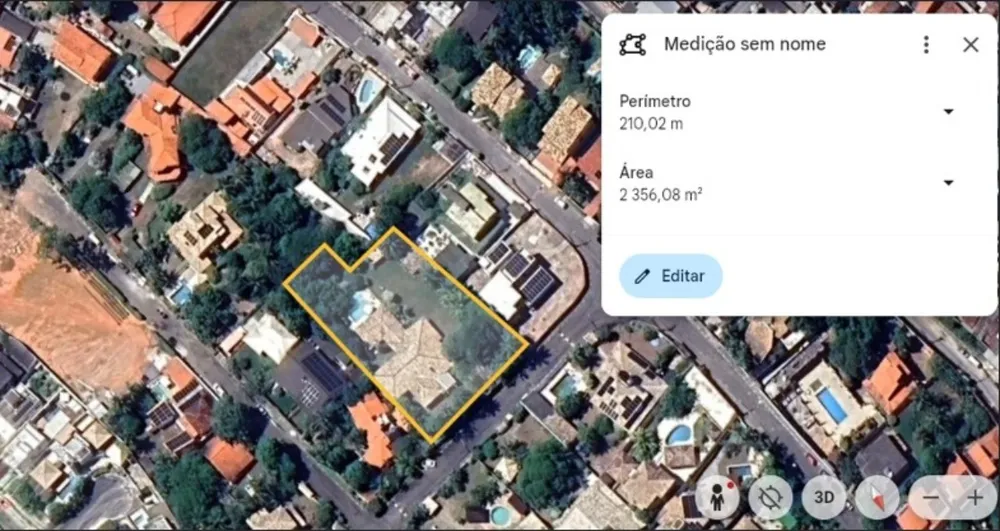The width and height of the screenshot is (1000, 531).
Task: Toggle the 3D view button
Action: (x=824, y=497)
